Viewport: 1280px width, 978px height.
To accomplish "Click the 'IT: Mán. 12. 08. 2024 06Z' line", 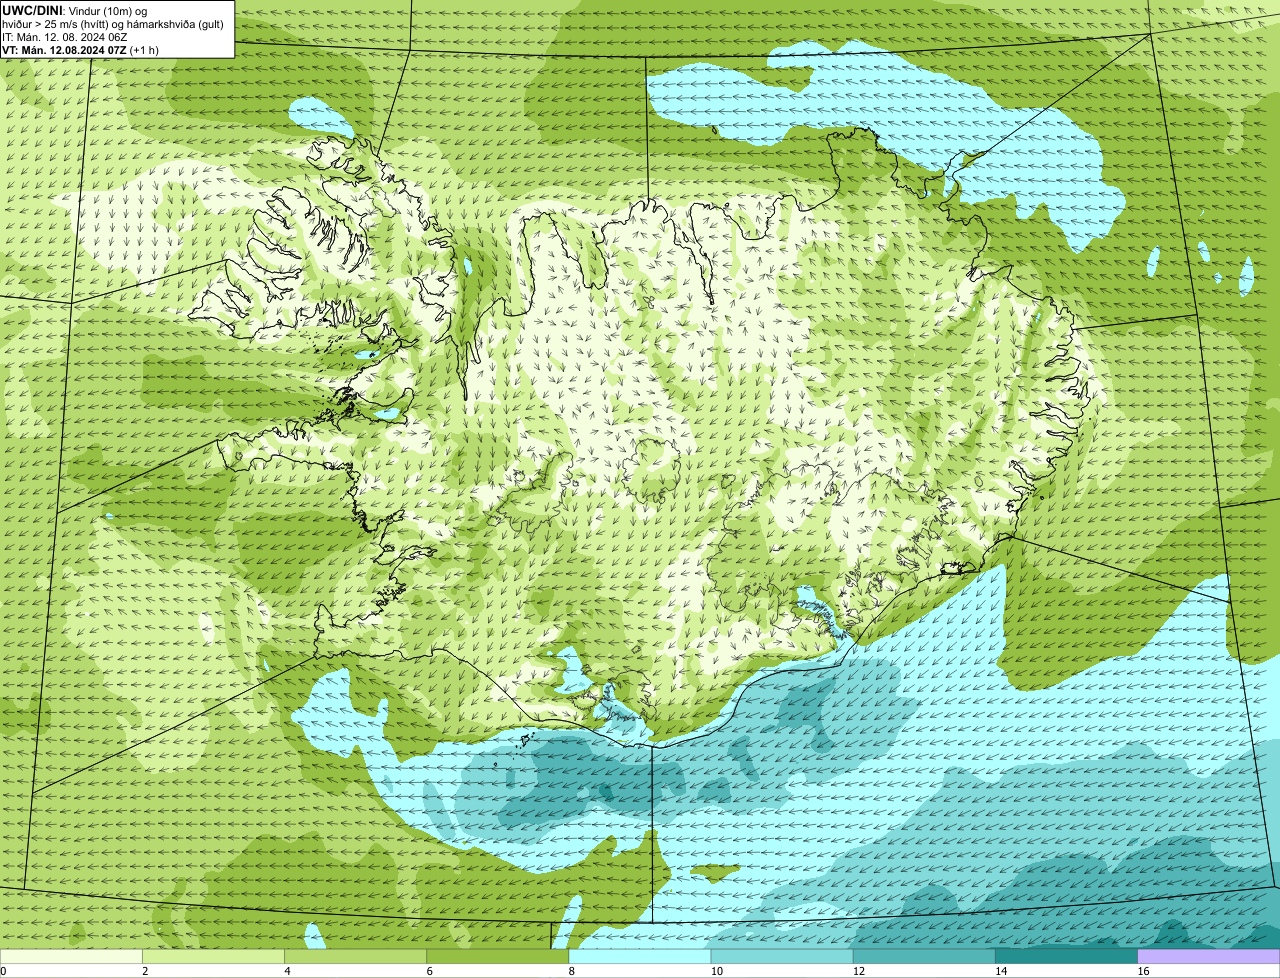I will [64, 36].
